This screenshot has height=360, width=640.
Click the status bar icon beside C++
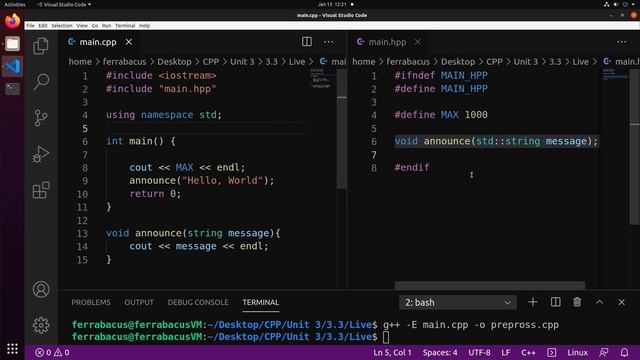coord(551,352)
